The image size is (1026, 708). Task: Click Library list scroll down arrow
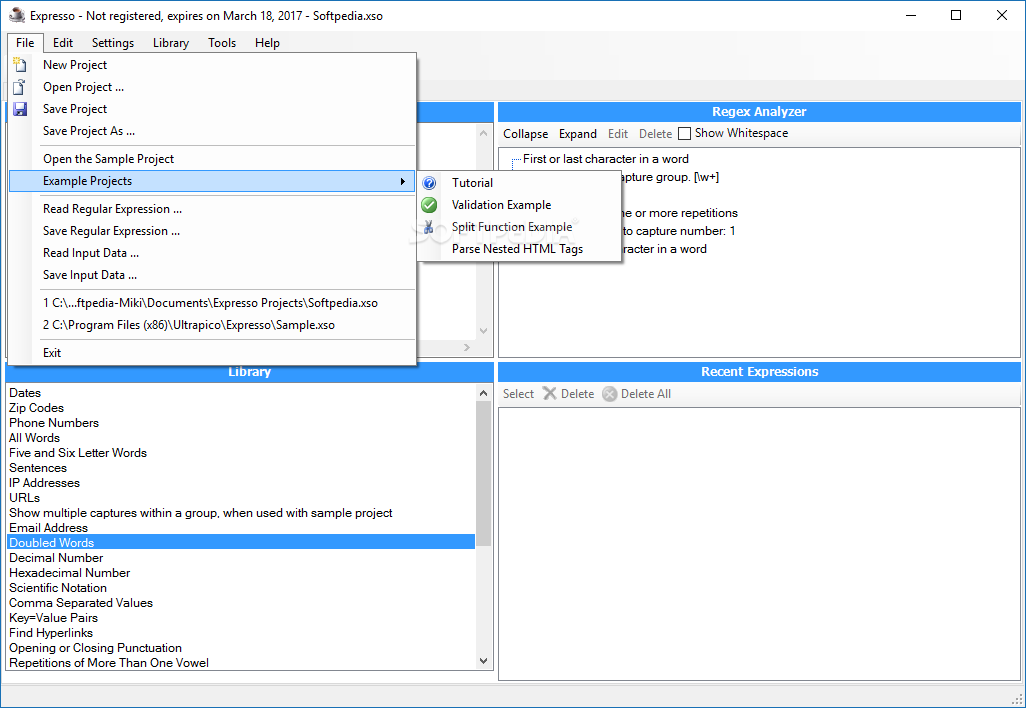coord(484,661)
